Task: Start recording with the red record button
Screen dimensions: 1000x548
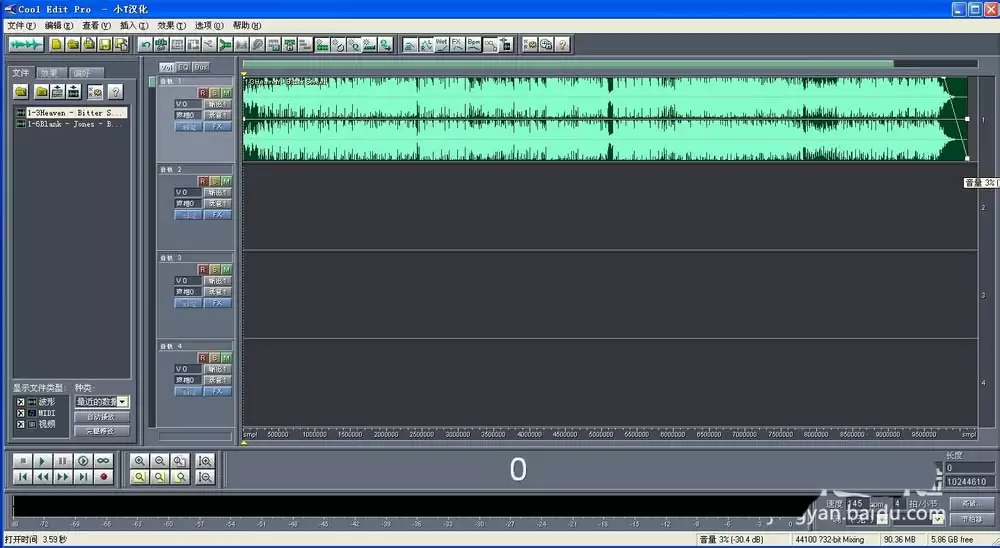Action: (103, 477)
